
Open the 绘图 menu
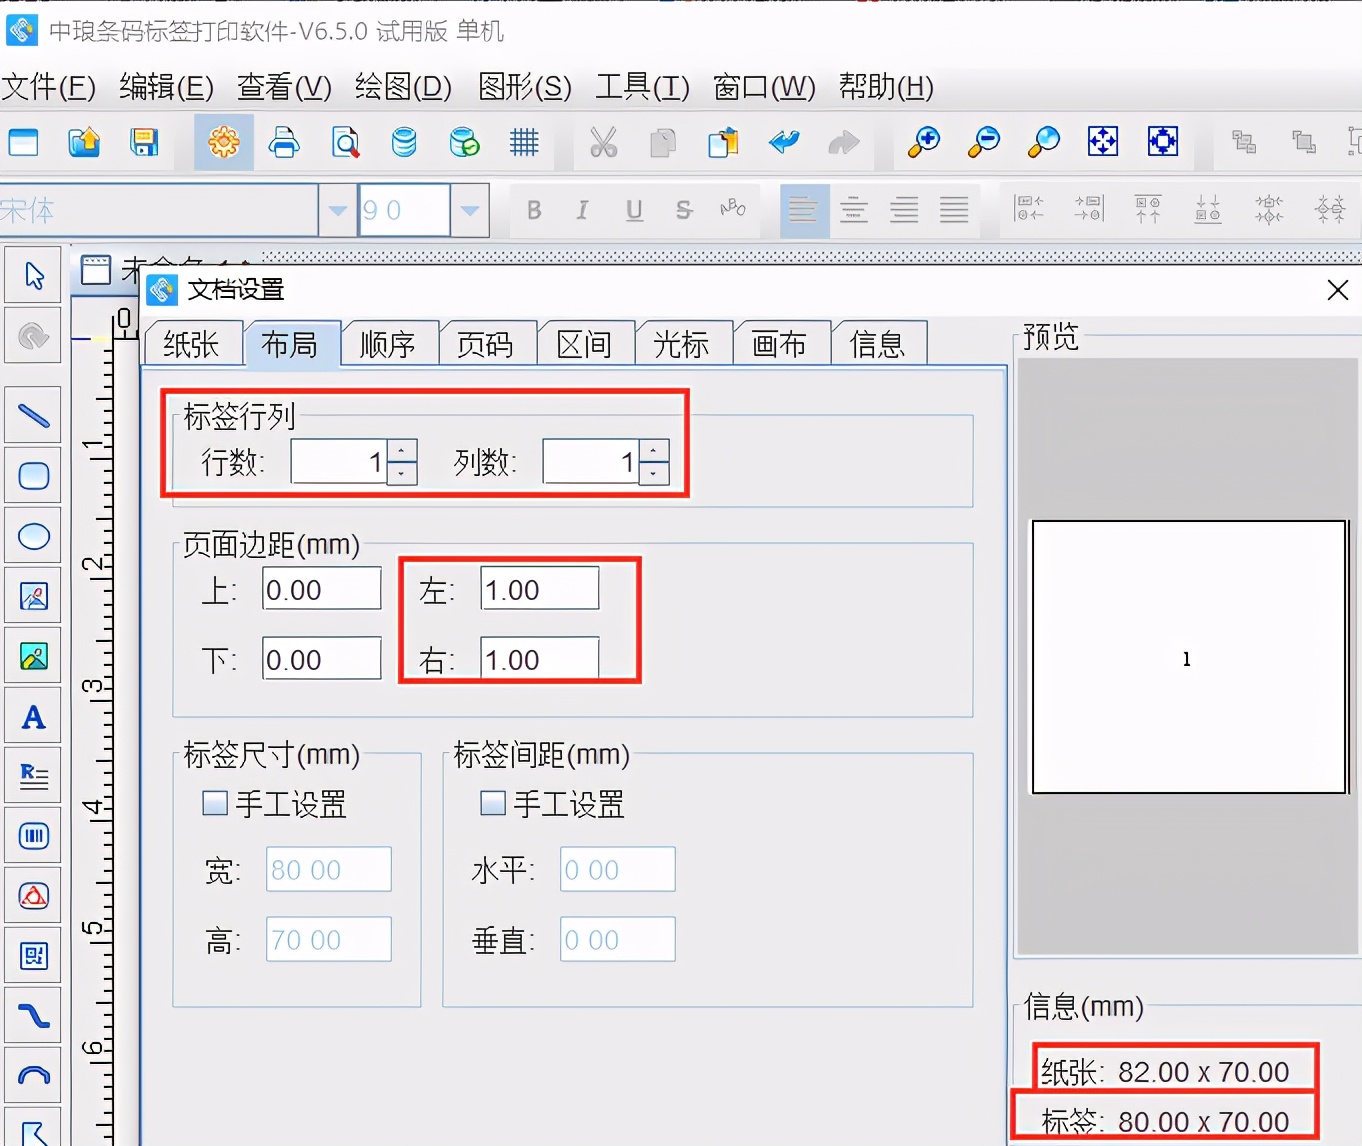coord(402,88)
